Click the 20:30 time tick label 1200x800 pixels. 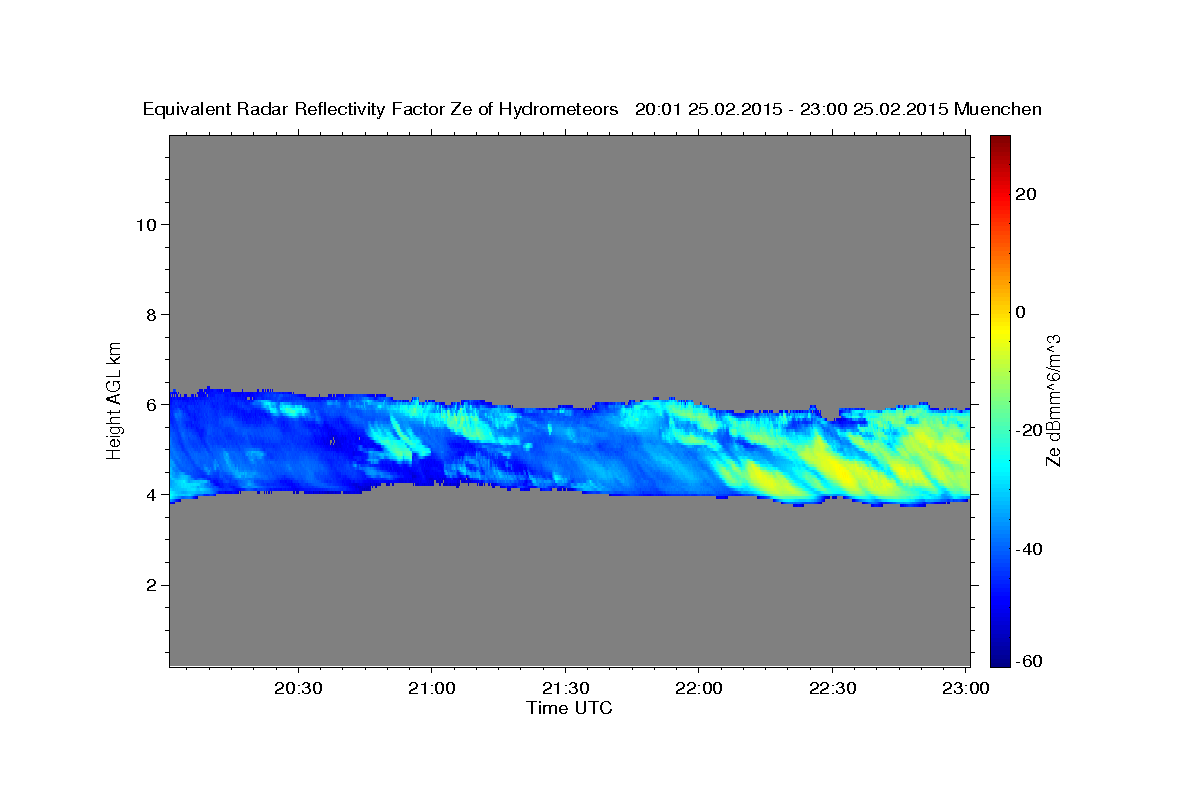(x=299, y=689)
